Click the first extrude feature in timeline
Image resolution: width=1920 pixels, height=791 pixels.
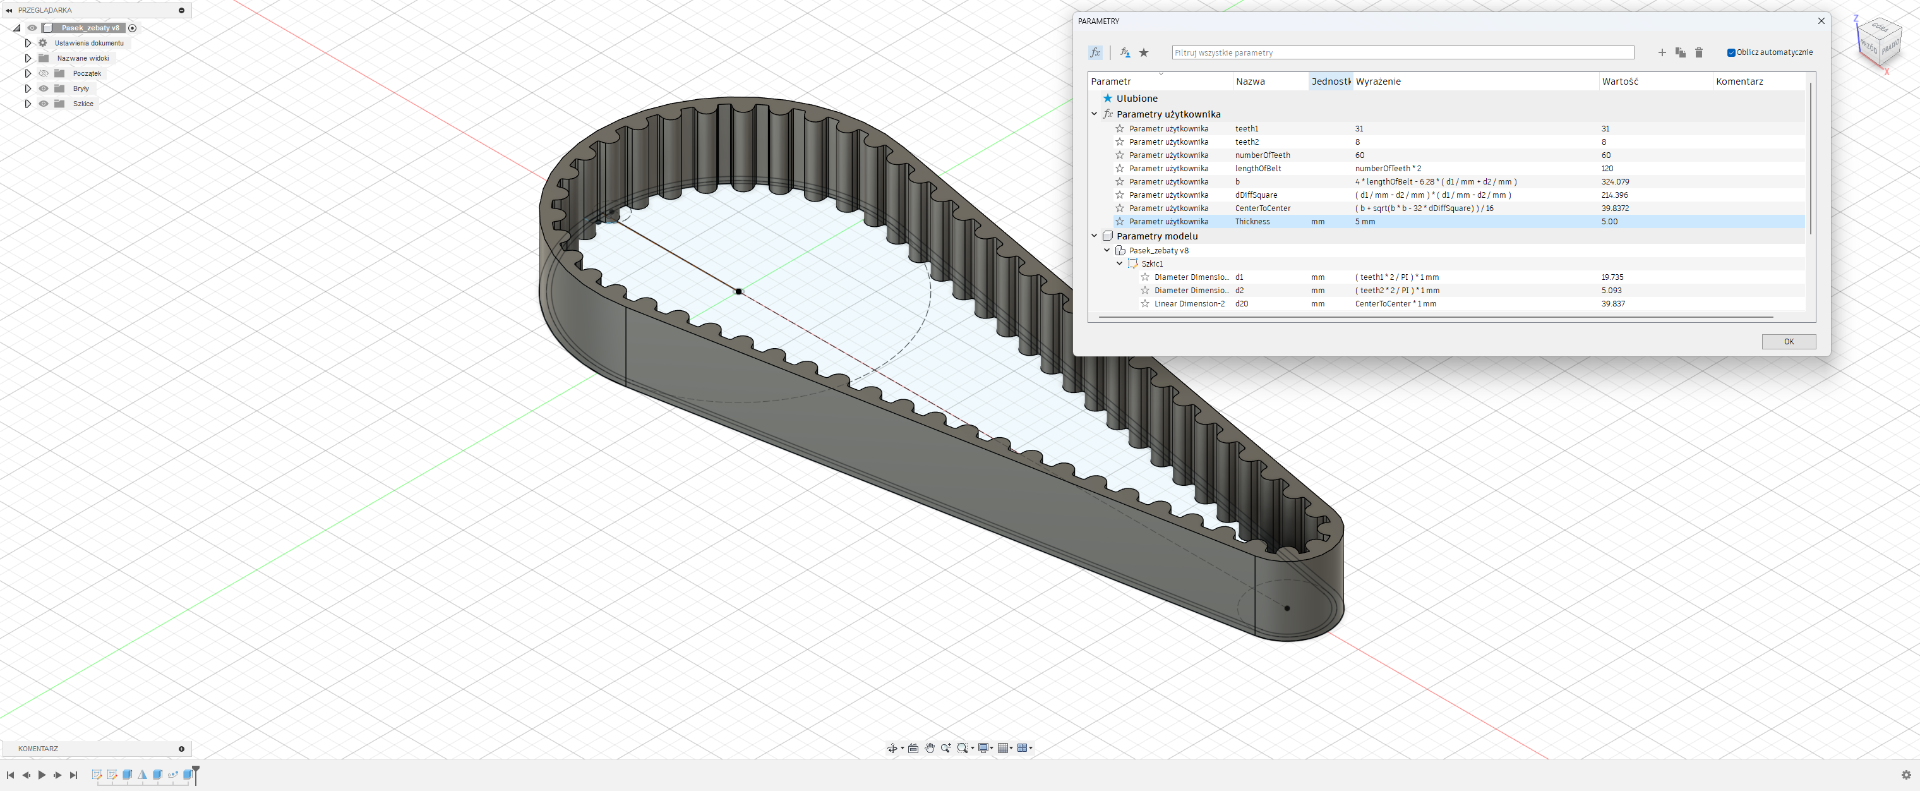click(x=127, y=774)
